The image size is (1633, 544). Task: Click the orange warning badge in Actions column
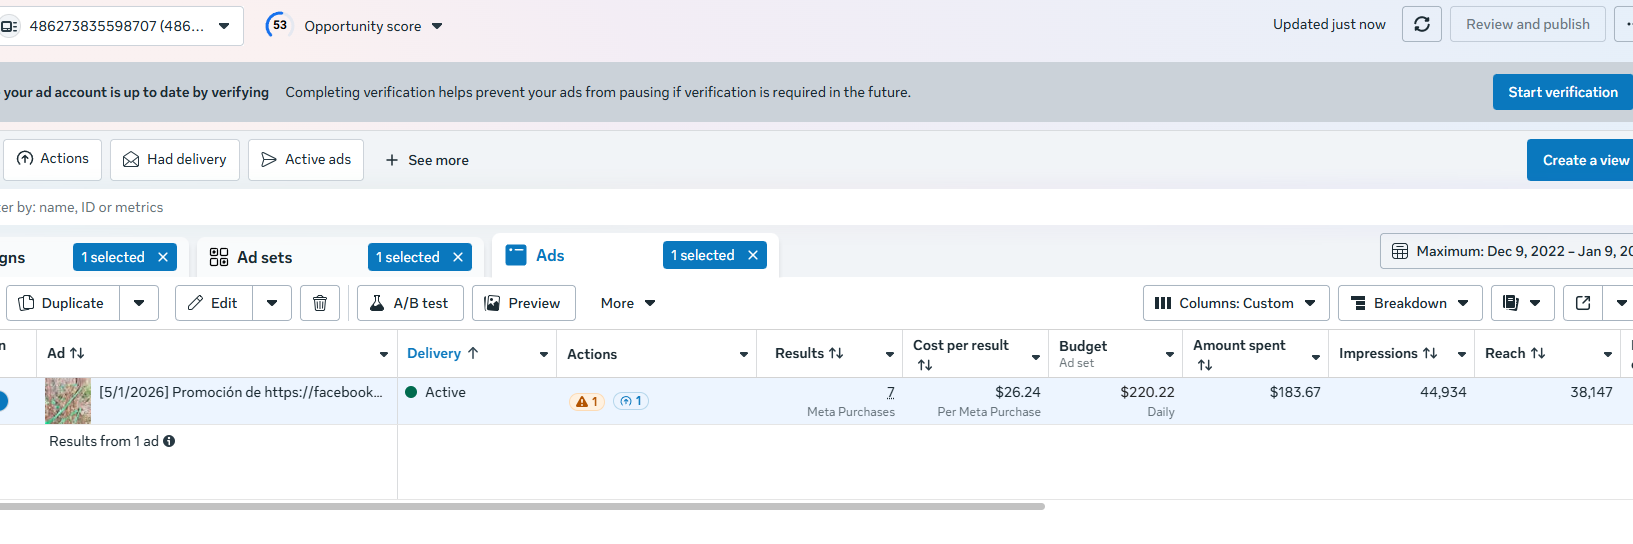point(586,401)
